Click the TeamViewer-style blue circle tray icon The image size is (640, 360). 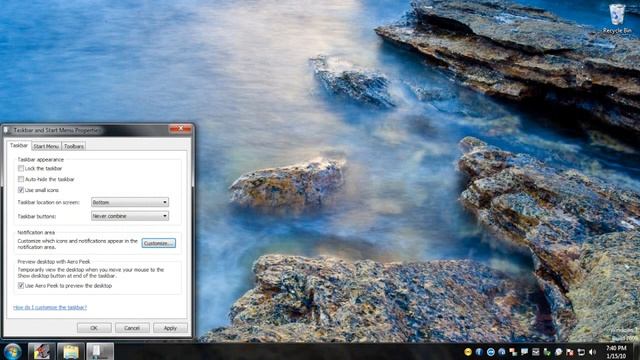click(x=491, y=352)
